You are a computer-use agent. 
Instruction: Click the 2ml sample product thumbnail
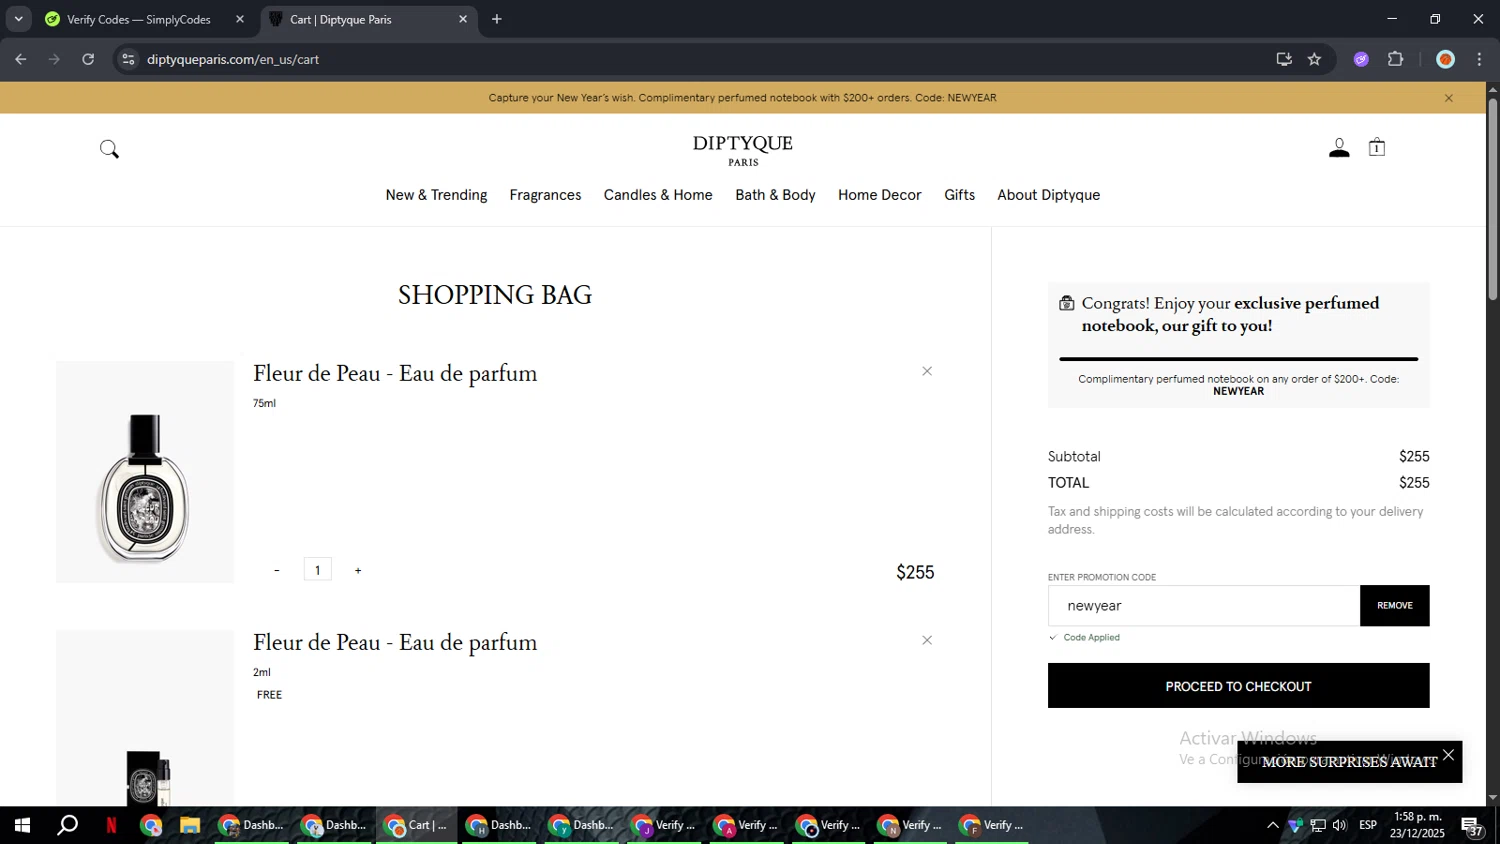coord(145,717)
